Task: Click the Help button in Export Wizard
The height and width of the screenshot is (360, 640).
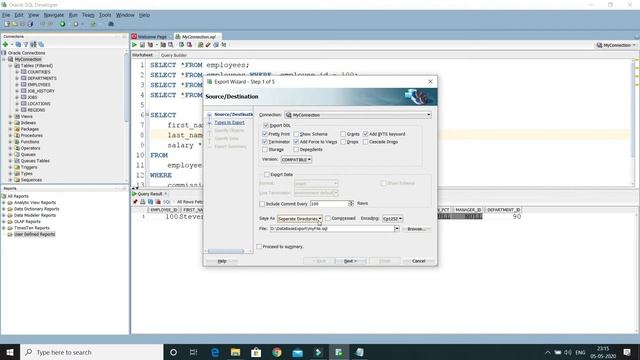Action: 222,261
